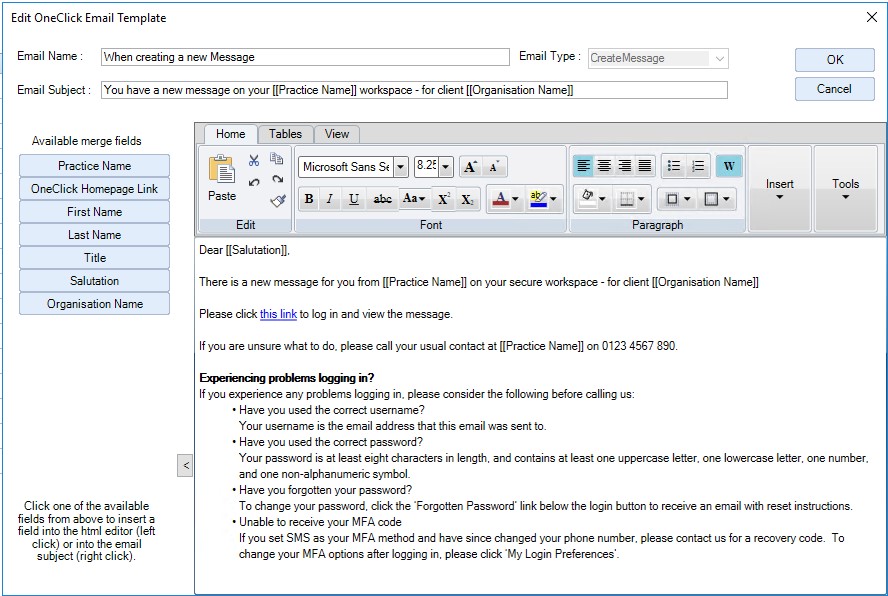Activate the format painter brush
Screen dimensions: 888x596
coord(278,201)
